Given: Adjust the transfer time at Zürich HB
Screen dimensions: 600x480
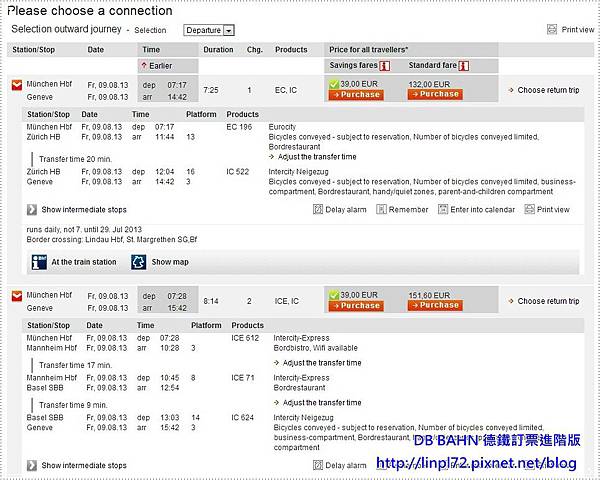Looking at the screenshot, I should tap(313, 157).
